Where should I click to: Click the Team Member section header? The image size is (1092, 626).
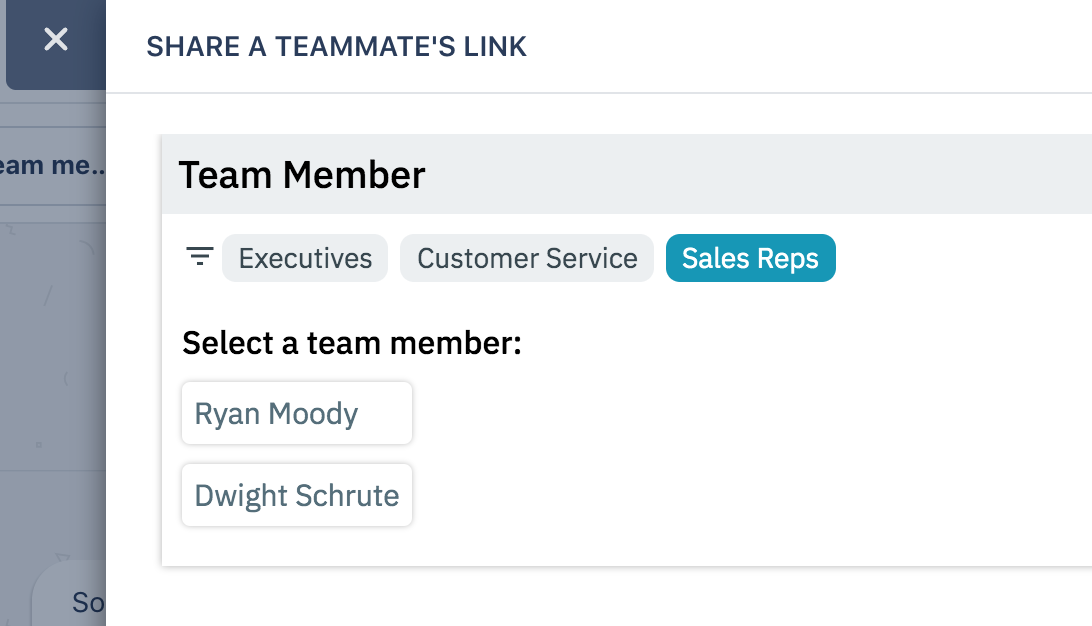click(302, 175)
